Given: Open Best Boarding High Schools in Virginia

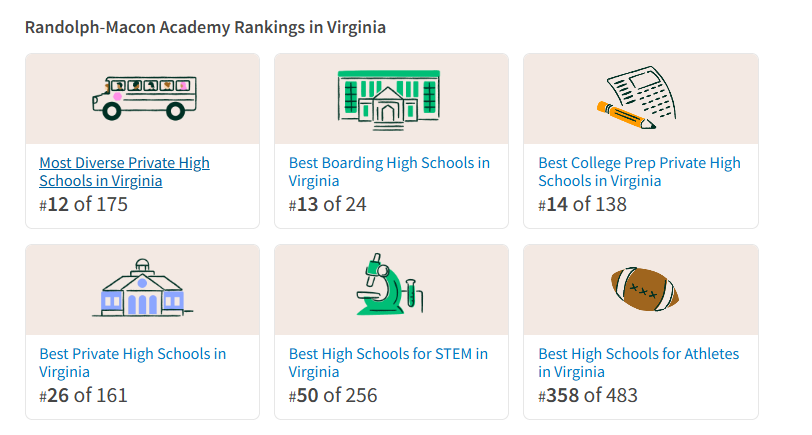Looking at the screenshot, I should (389, 172).
